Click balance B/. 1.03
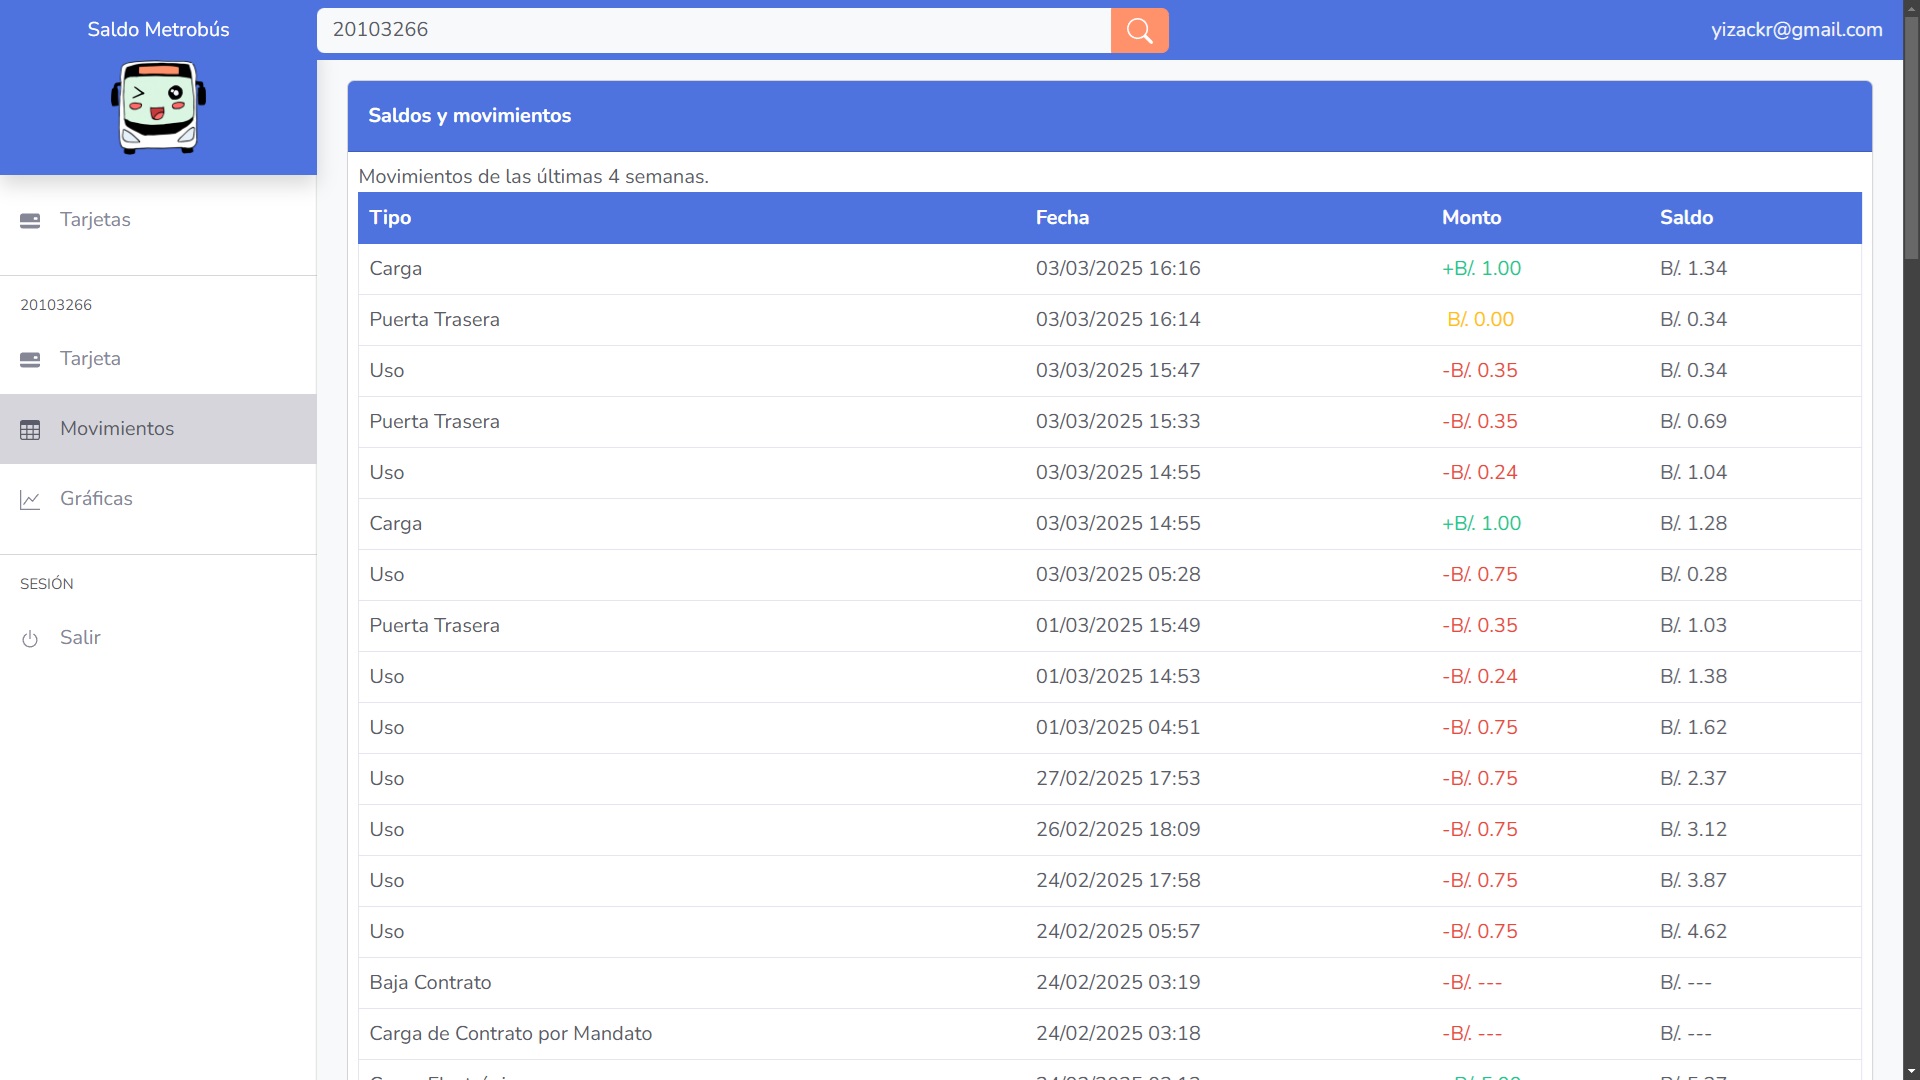The height and width of the screenshot is (1080, 1920). tap(1693, 625)
